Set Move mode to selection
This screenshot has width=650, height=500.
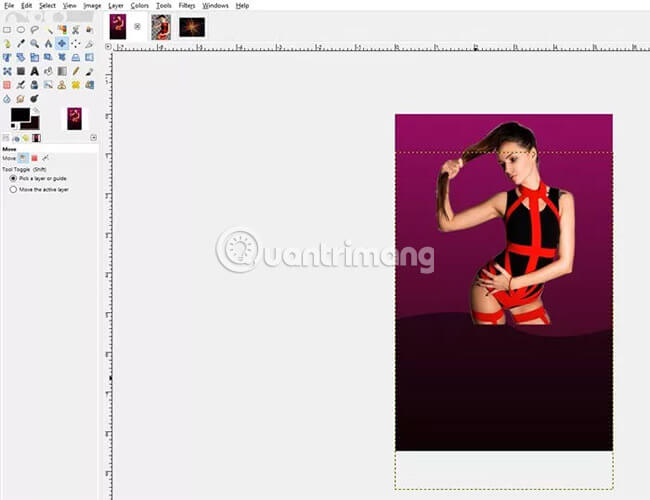(x=34, y=158)
